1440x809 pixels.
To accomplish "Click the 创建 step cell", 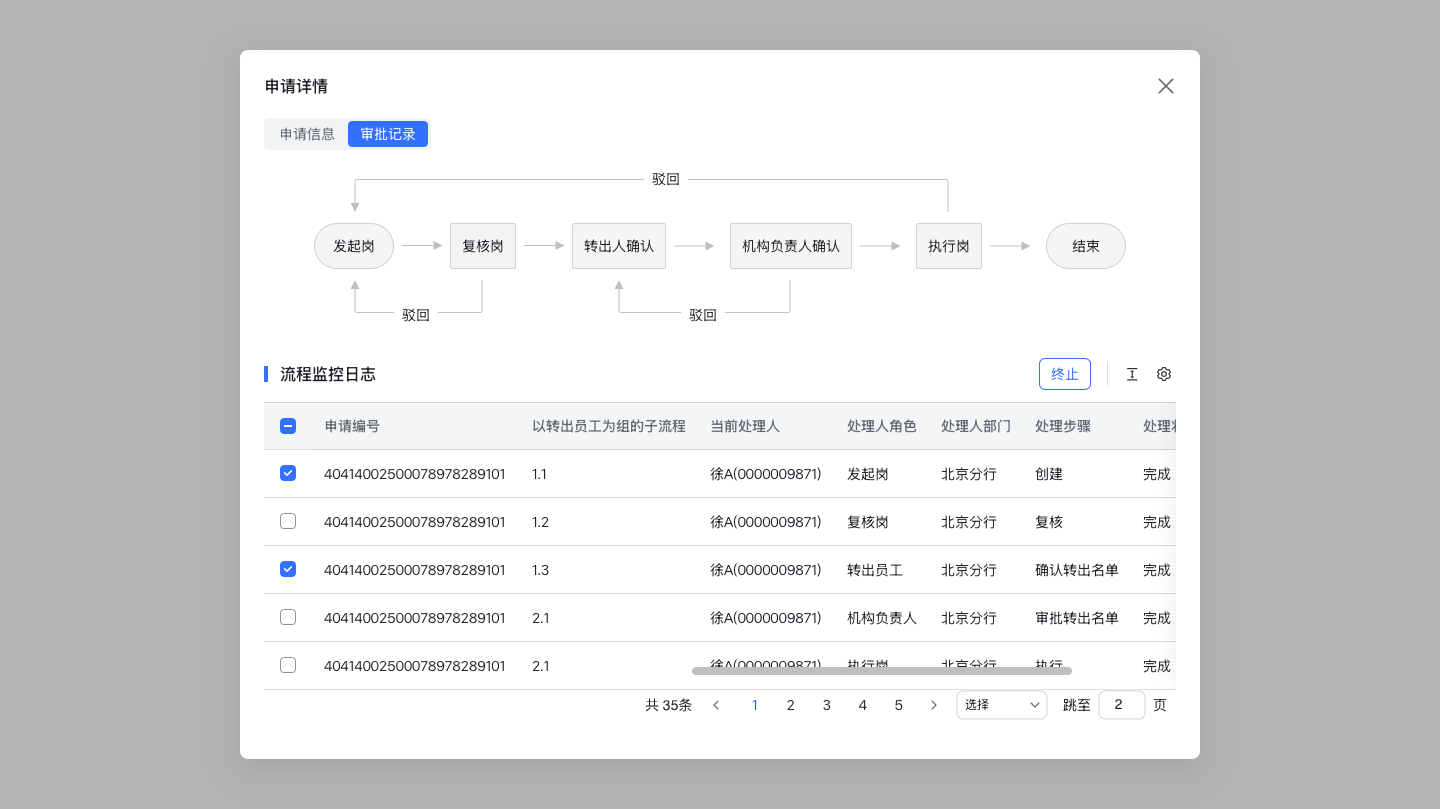I will pos(1049,474).
